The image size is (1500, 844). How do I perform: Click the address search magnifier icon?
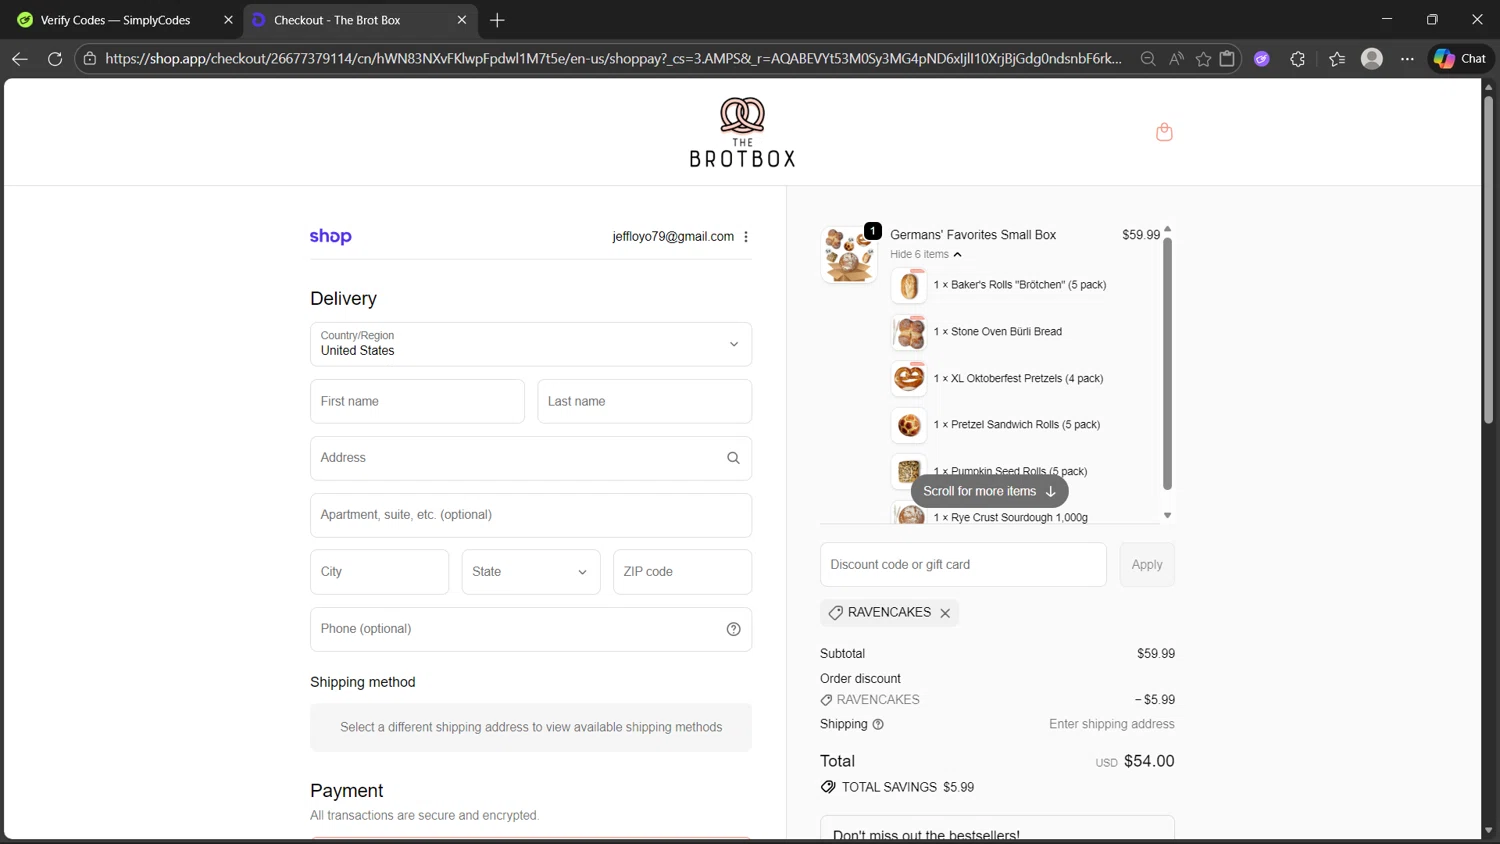click(x=733, y=458)
